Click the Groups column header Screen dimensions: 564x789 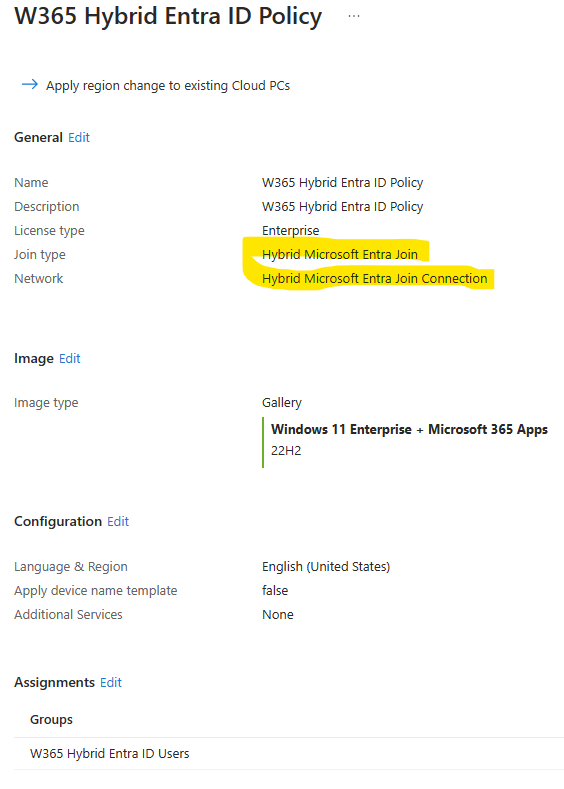(x=51, y=720)
